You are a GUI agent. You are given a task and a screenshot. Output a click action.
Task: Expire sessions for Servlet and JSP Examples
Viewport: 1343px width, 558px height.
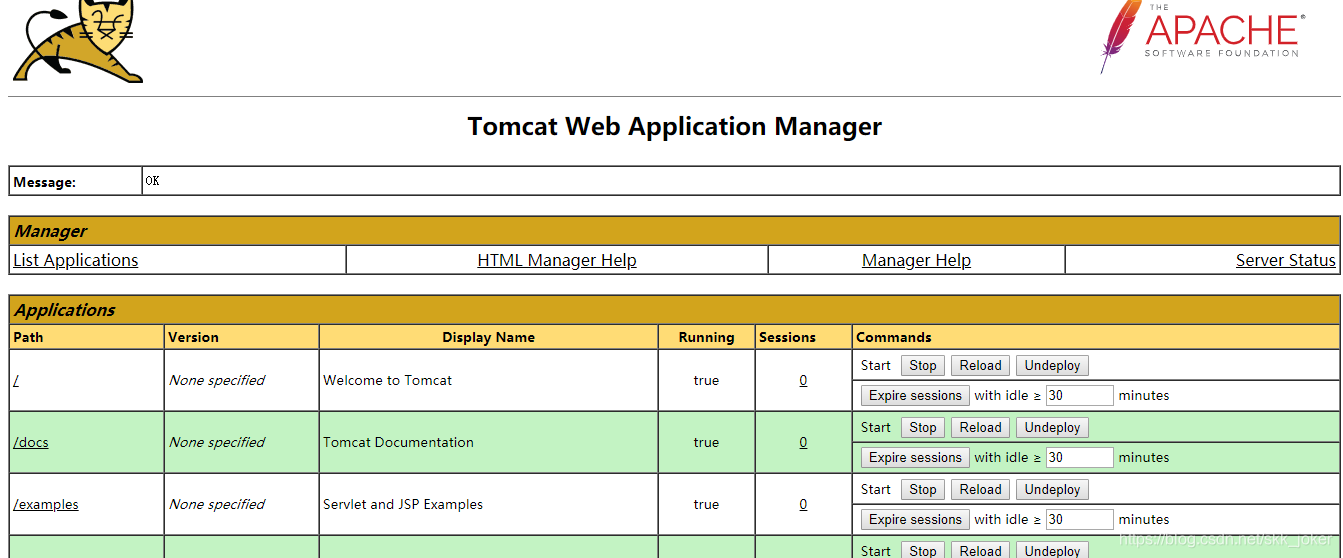[915, 520]
